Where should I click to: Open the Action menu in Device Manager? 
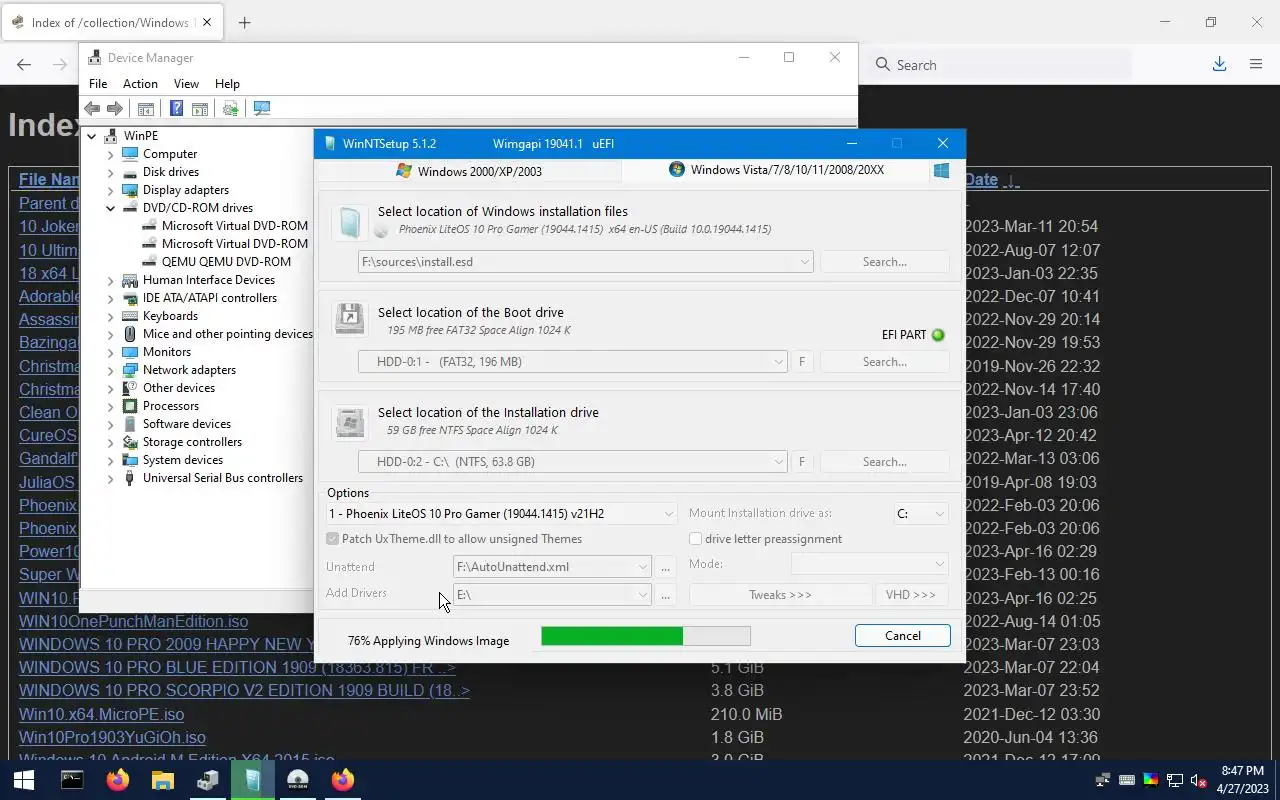tap(140, 84)
